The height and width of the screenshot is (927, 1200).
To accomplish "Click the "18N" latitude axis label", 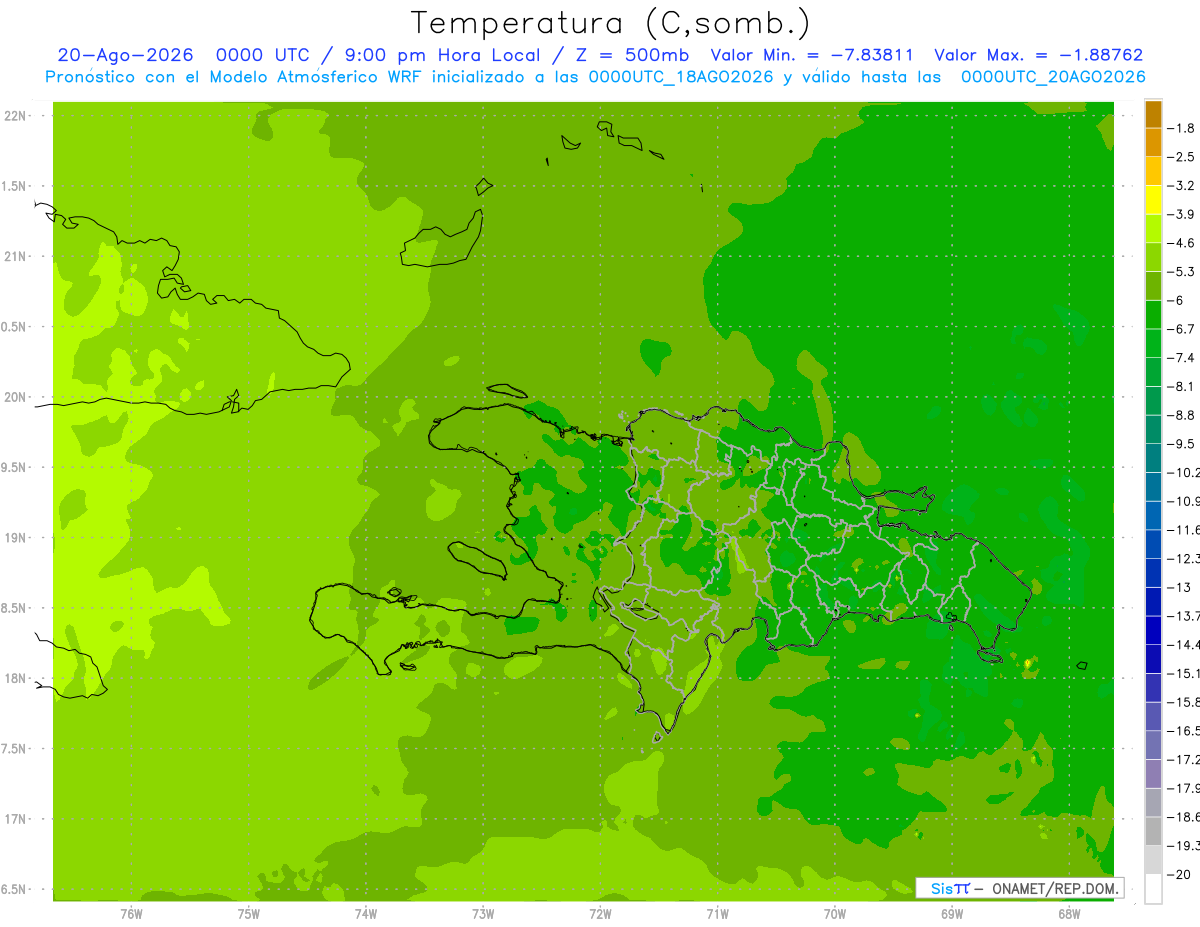I will pos(16,679).
